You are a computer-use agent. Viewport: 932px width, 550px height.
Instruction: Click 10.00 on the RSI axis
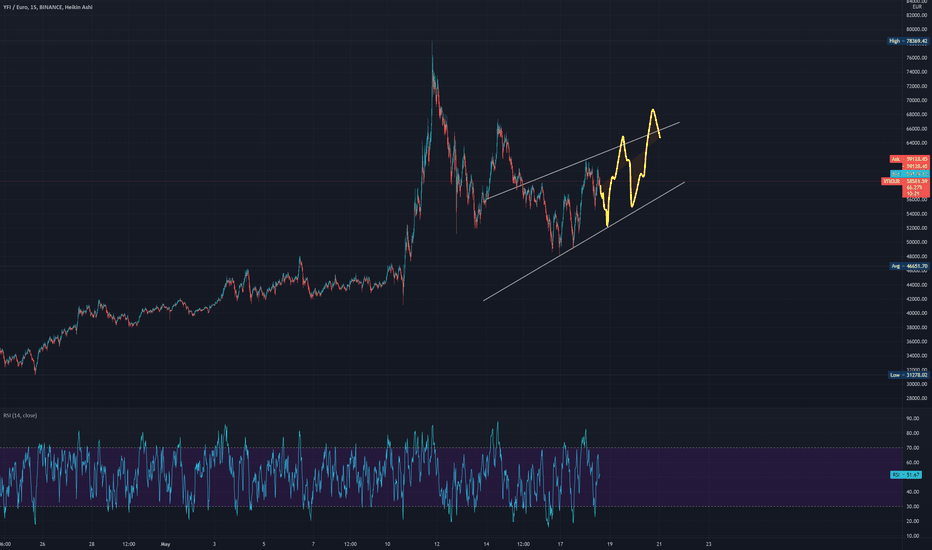(x=913, y=536)
